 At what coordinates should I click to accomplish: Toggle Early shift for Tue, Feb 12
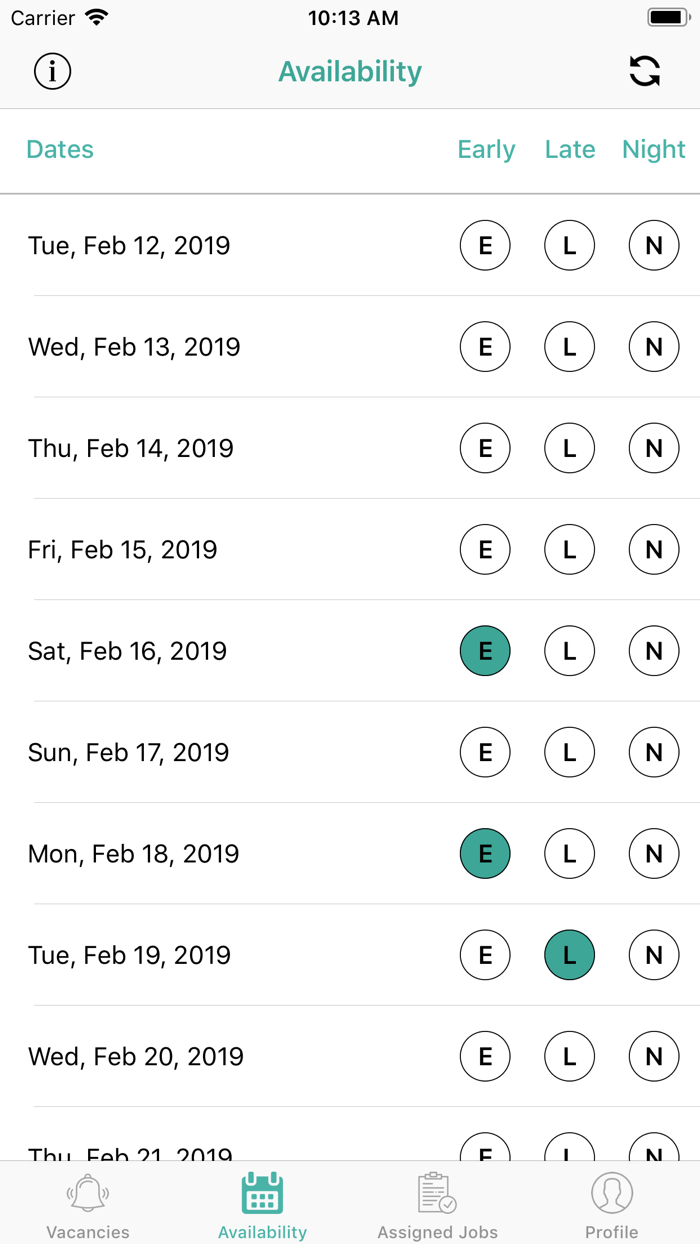click(x=485, y=245)
